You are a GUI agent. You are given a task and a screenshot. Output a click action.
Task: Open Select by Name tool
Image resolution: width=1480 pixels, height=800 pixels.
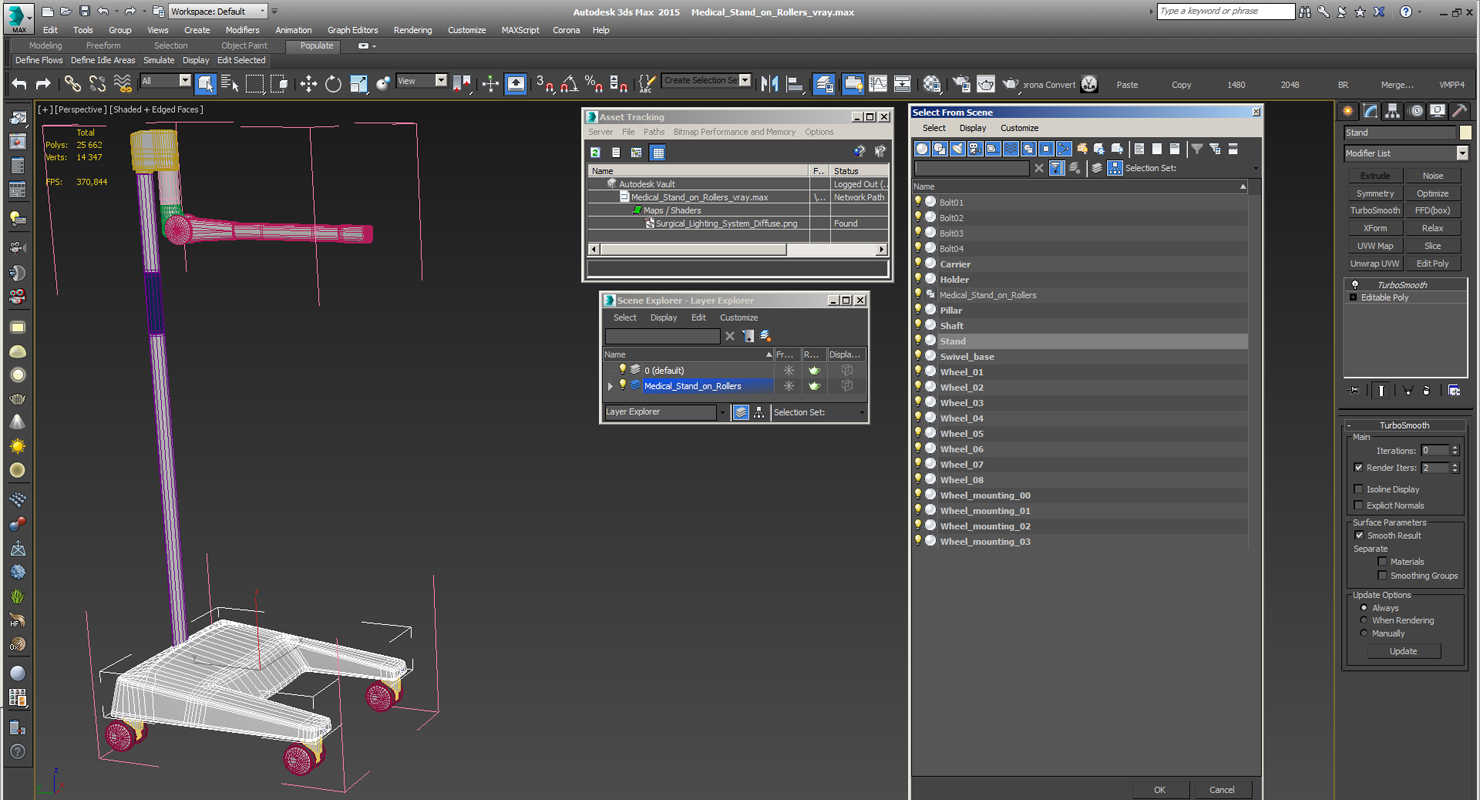click(x=229, y=84)
